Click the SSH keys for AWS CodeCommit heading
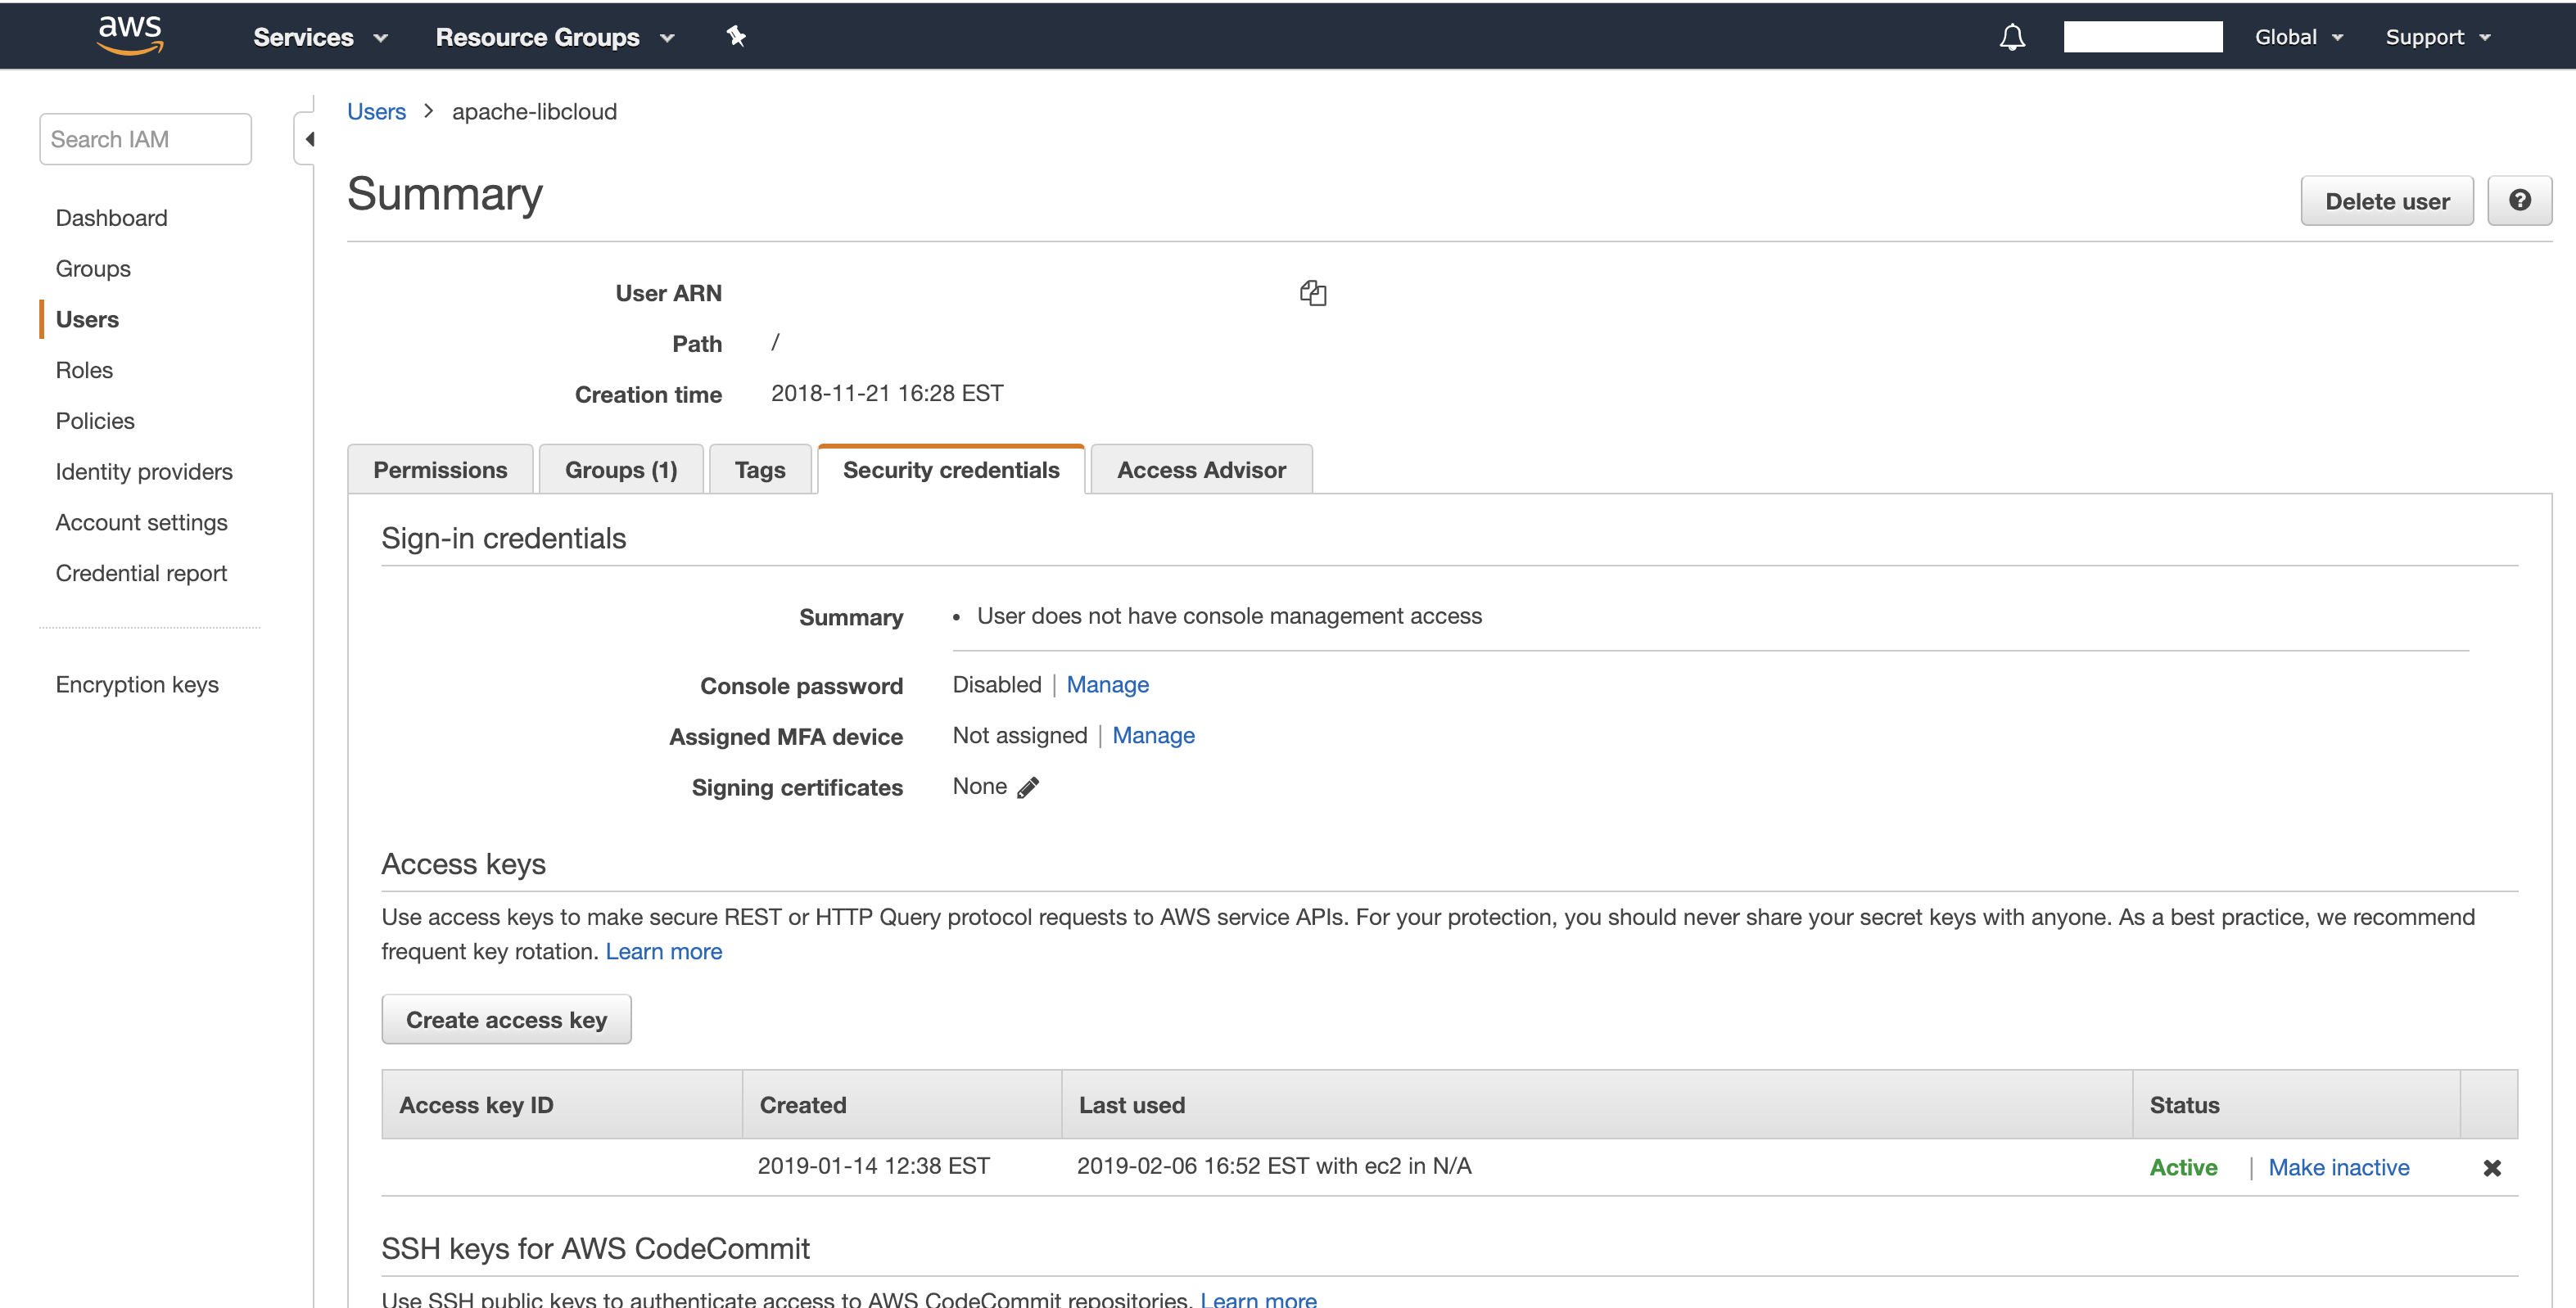The image size is (2576, 1308). (595, 1249)
